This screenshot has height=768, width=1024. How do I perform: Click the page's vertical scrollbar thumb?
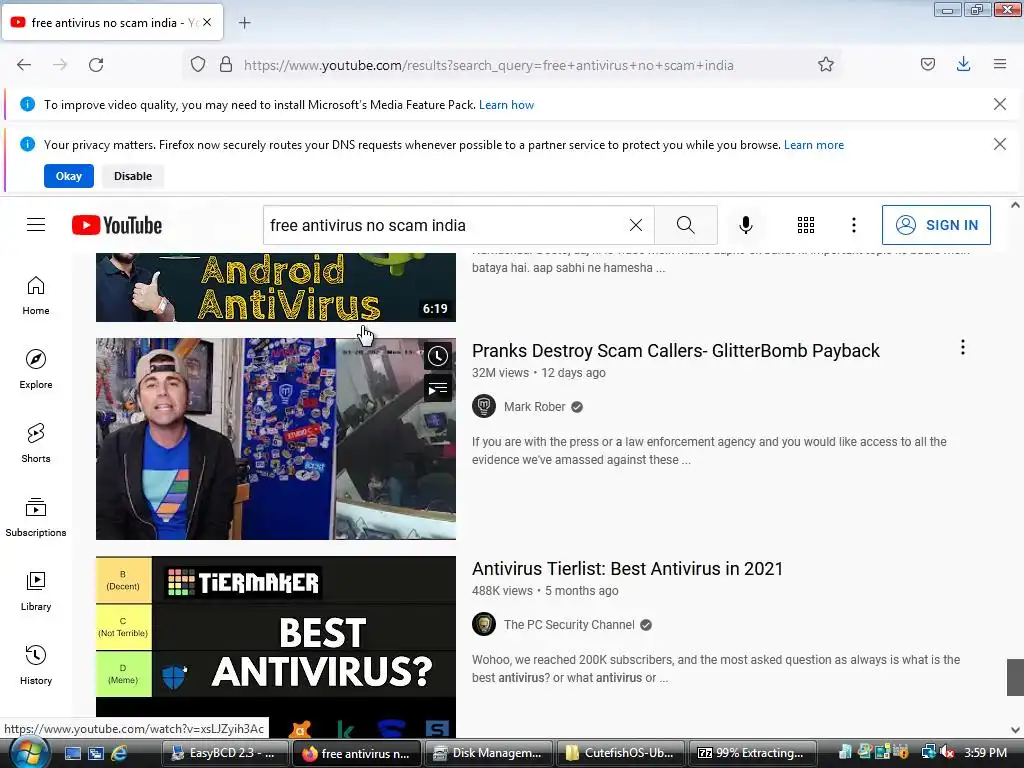coord(1015,677)
